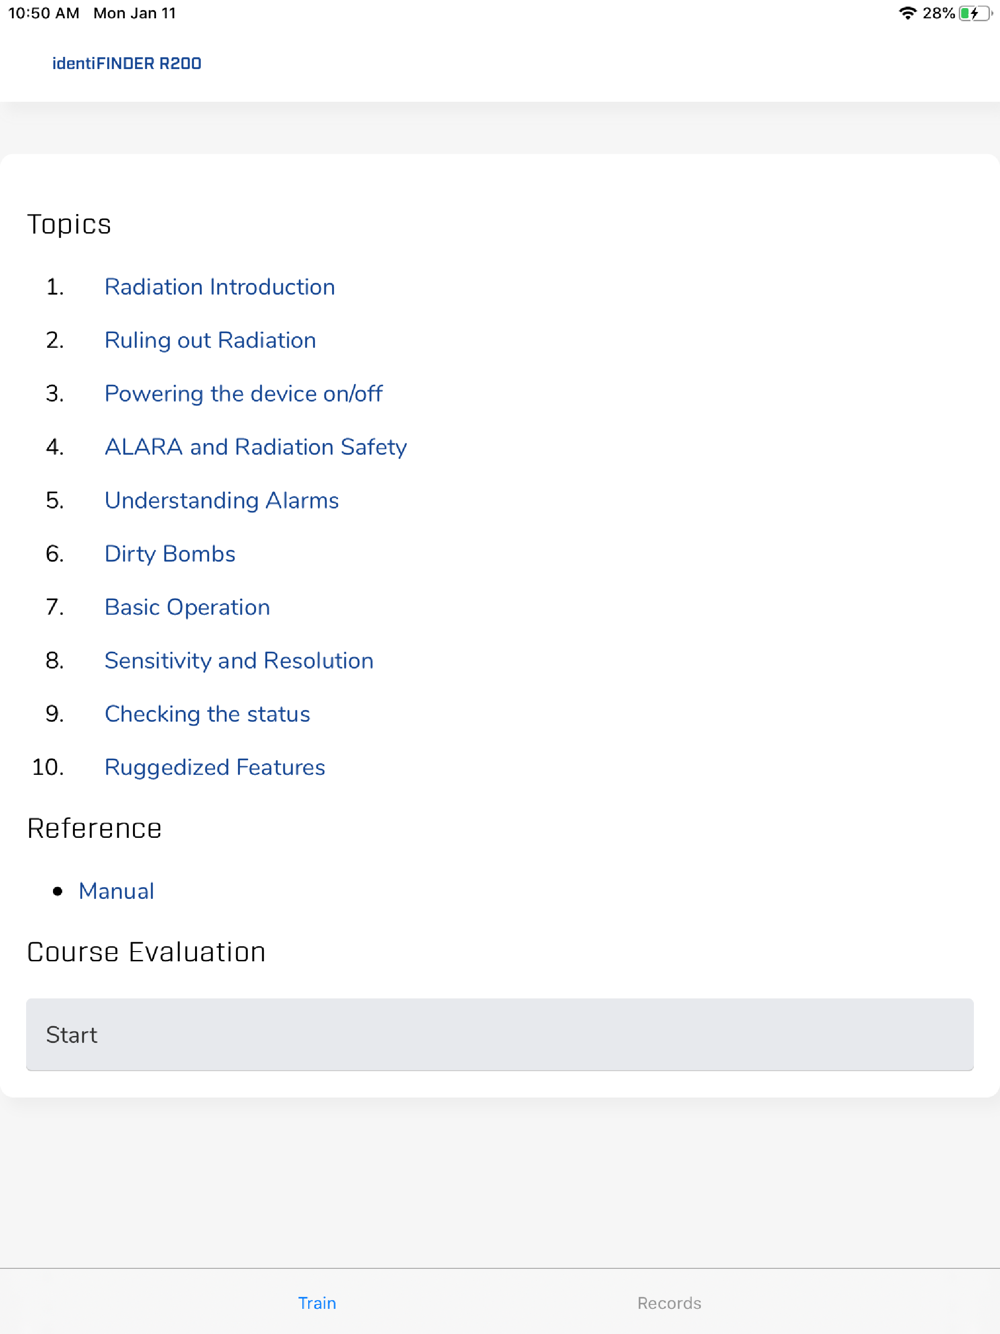Select the Basic Operation topic
This screenshot has width=1000, height=1334.
187,607
